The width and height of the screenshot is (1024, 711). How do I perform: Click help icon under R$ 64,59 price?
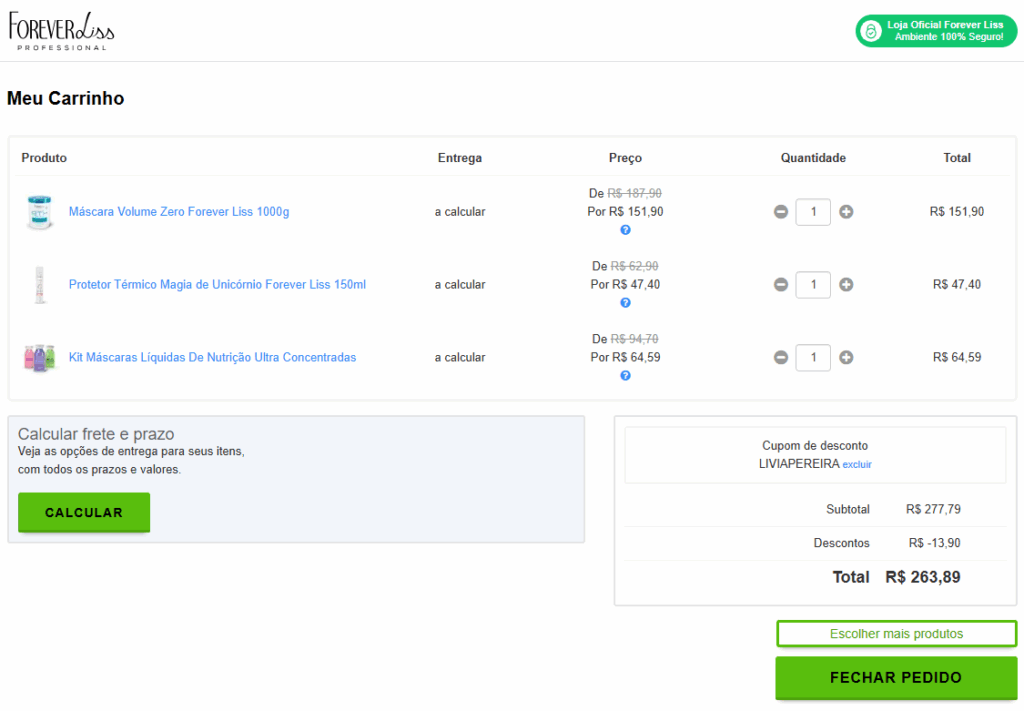[625, 376]
